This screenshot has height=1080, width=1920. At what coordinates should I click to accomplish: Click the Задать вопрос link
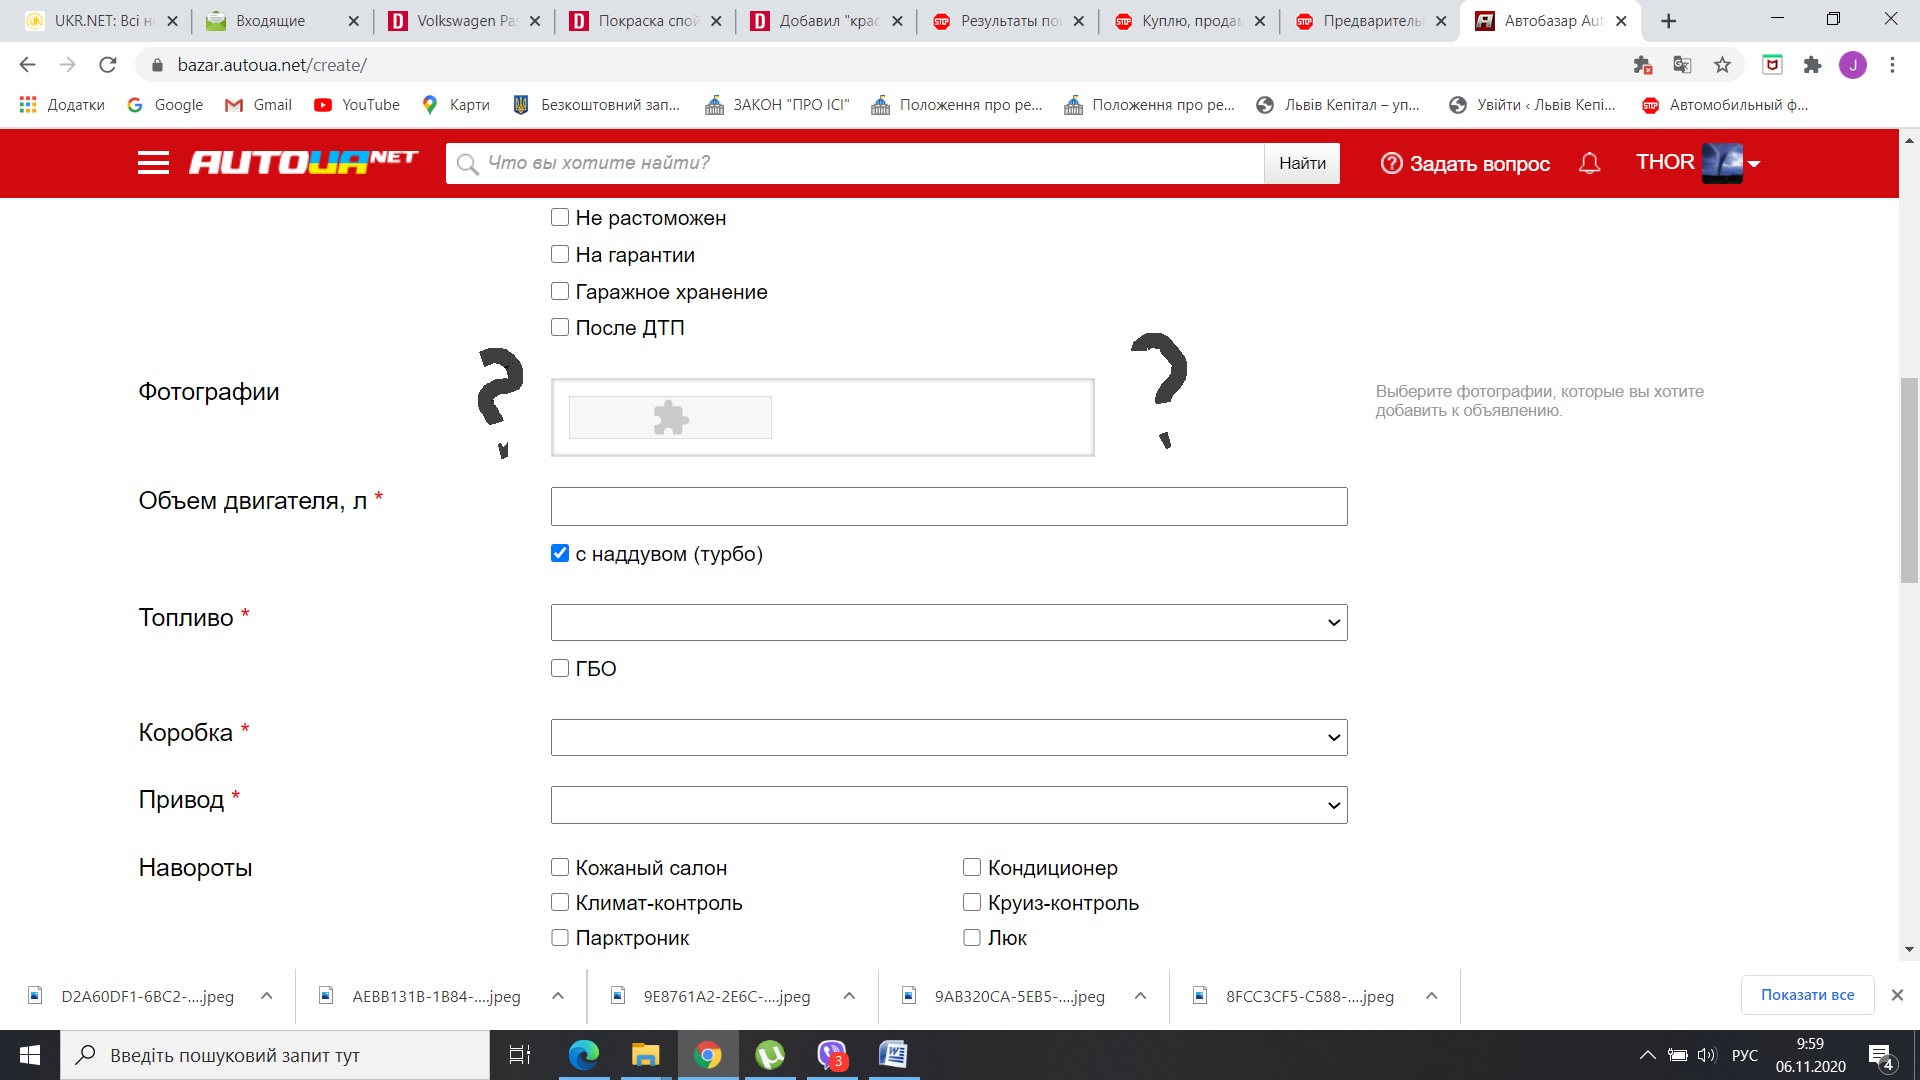[1465, 164]
